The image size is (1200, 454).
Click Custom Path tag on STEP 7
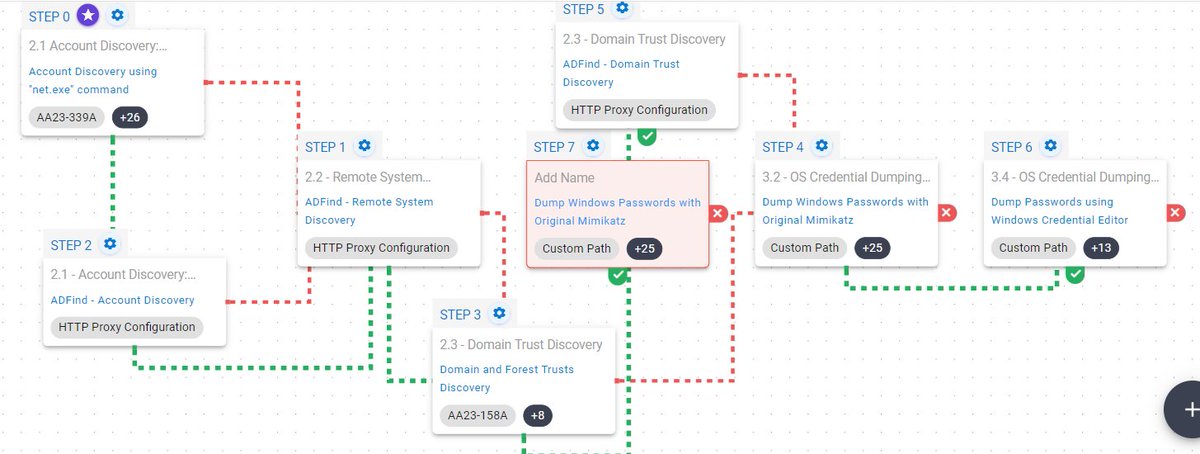point(577,248)
